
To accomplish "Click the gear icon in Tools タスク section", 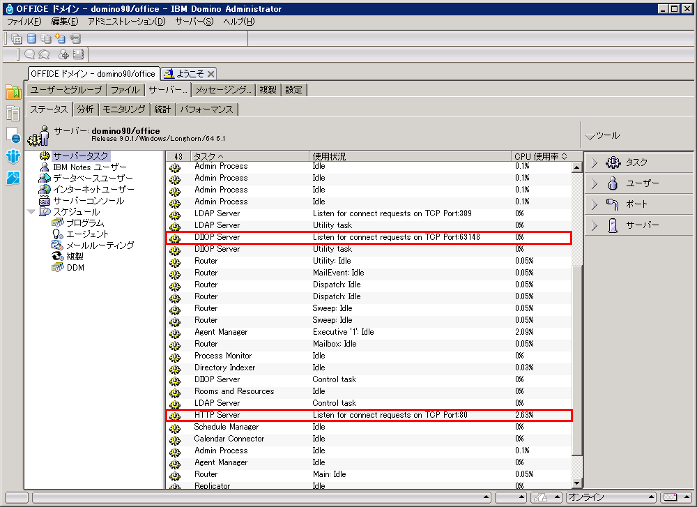I will pos(613,163).
